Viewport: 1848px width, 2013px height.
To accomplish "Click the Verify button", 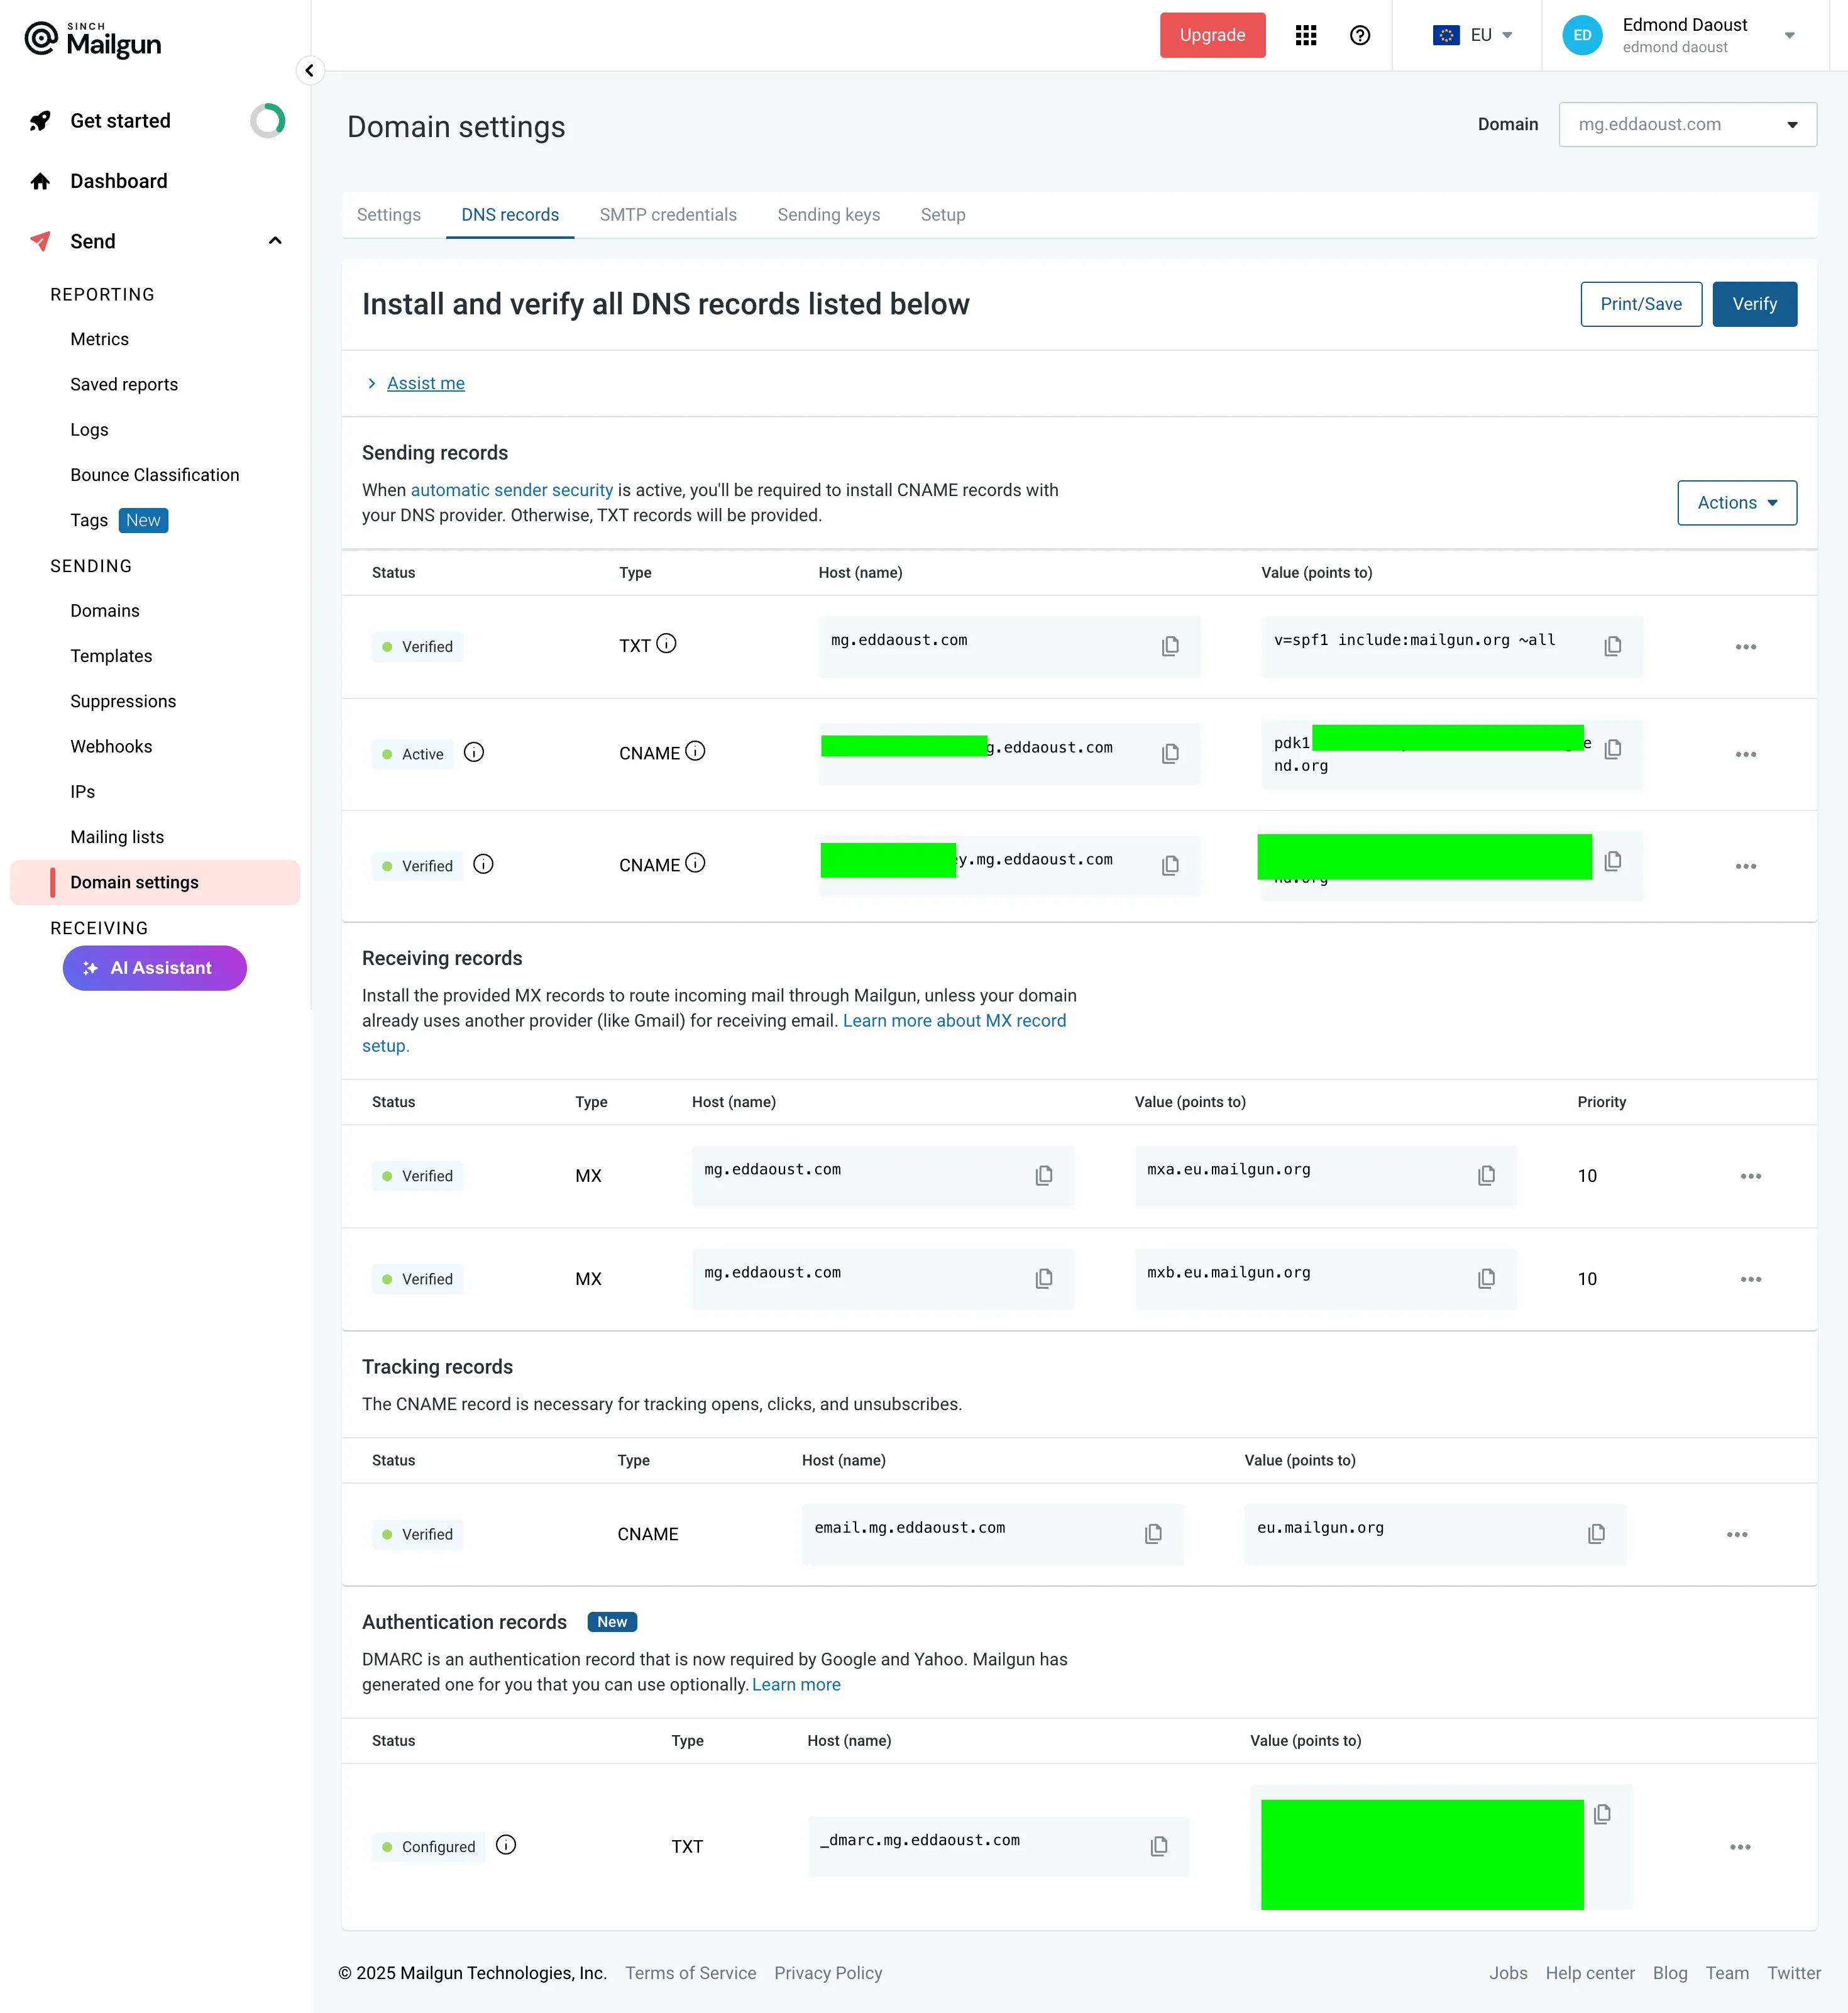I will tap(1754, 304).
